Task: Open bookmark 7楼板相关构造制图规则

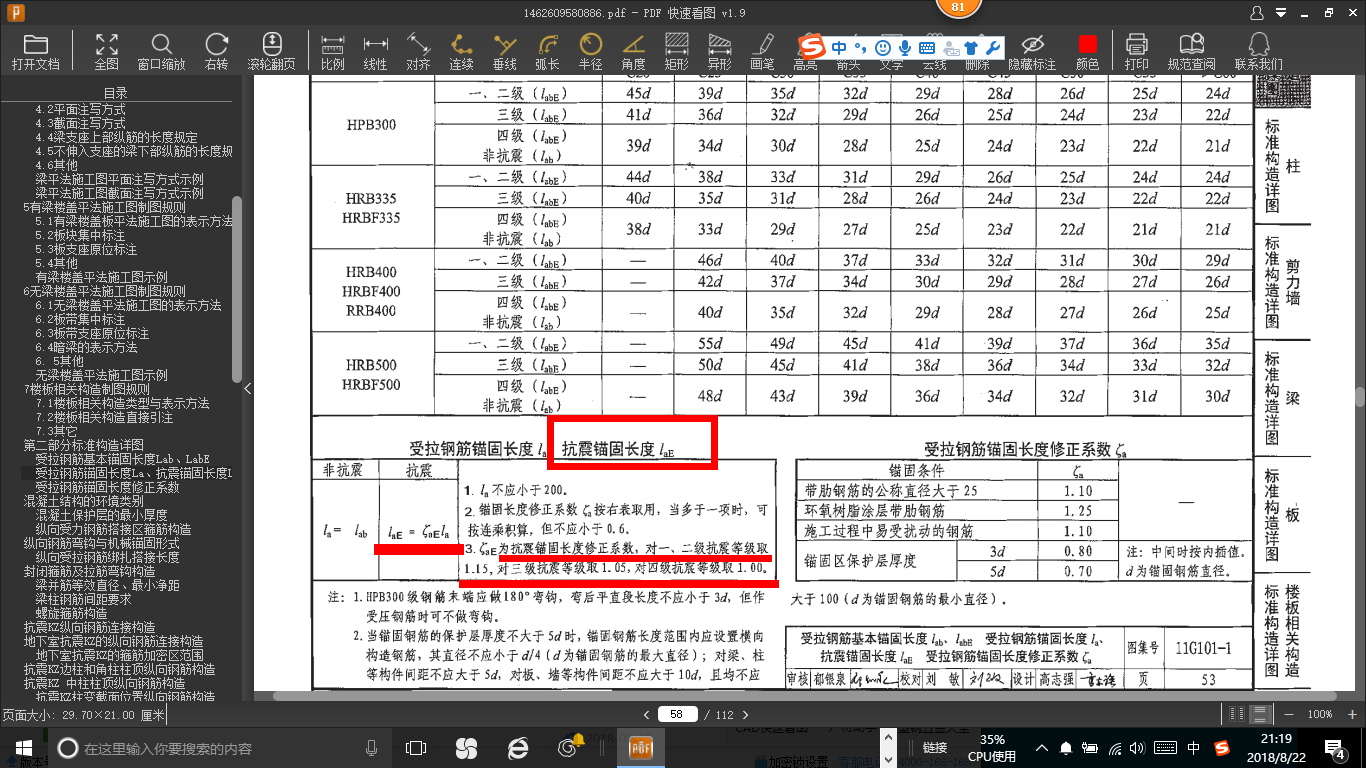Action: pos(86,389)
